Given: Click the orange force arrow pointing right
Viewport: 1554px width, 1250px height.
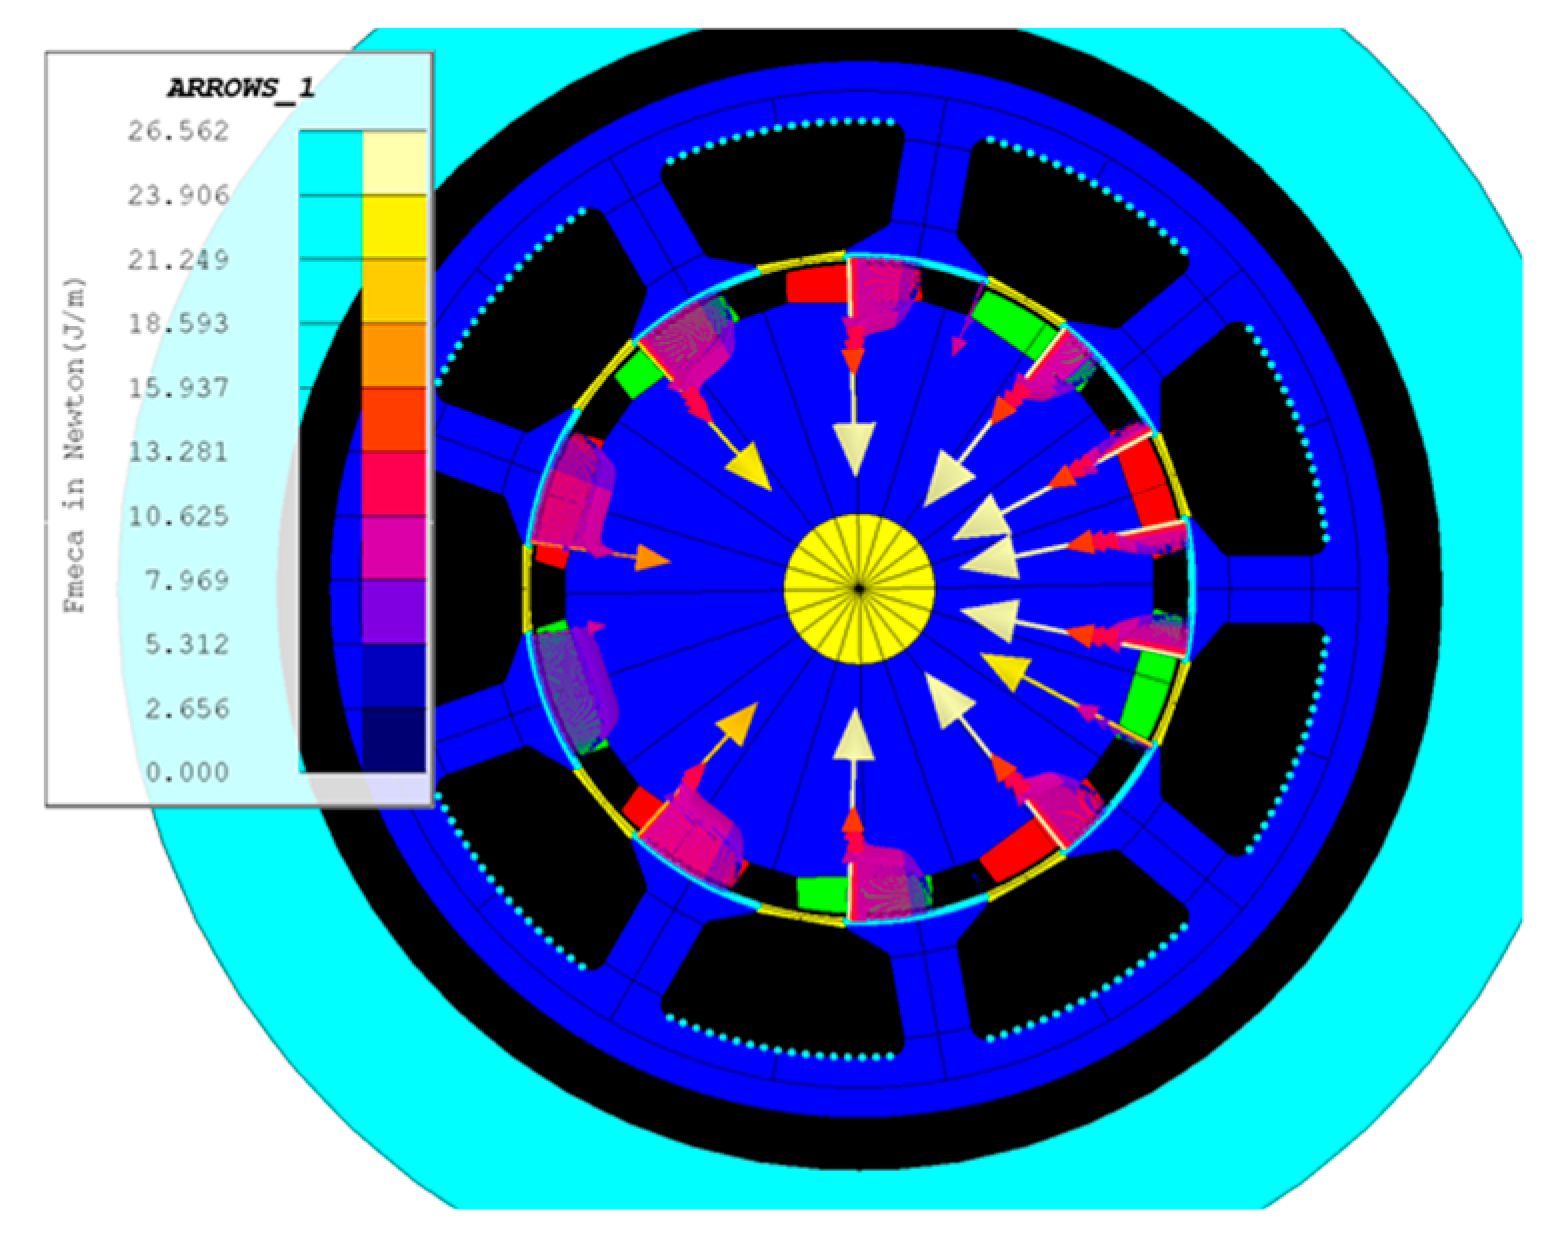Looking at the screenshot, I should [651, 558].
